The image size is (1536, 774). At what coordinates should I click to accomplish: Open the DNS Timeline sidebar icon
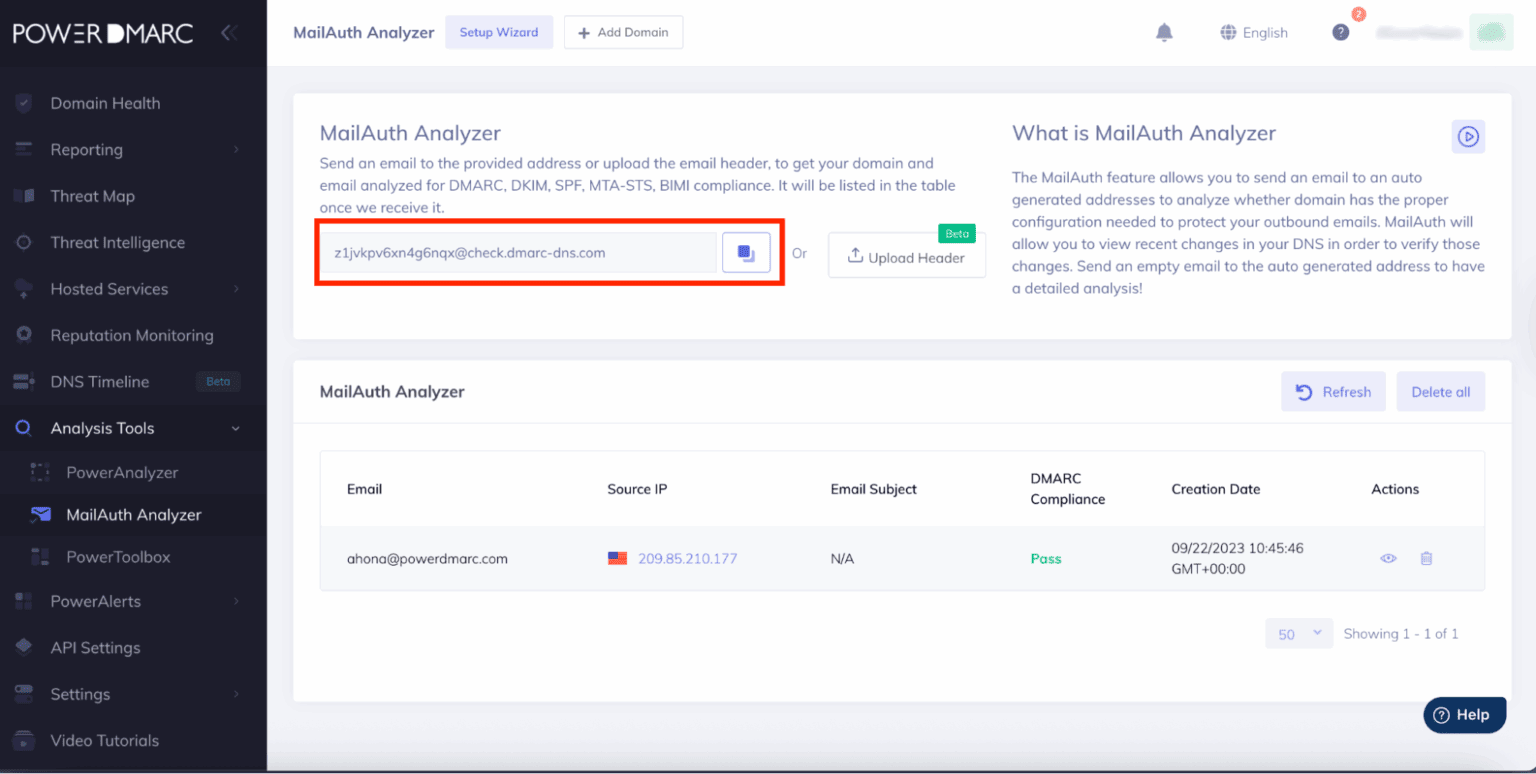pos(22,381)
